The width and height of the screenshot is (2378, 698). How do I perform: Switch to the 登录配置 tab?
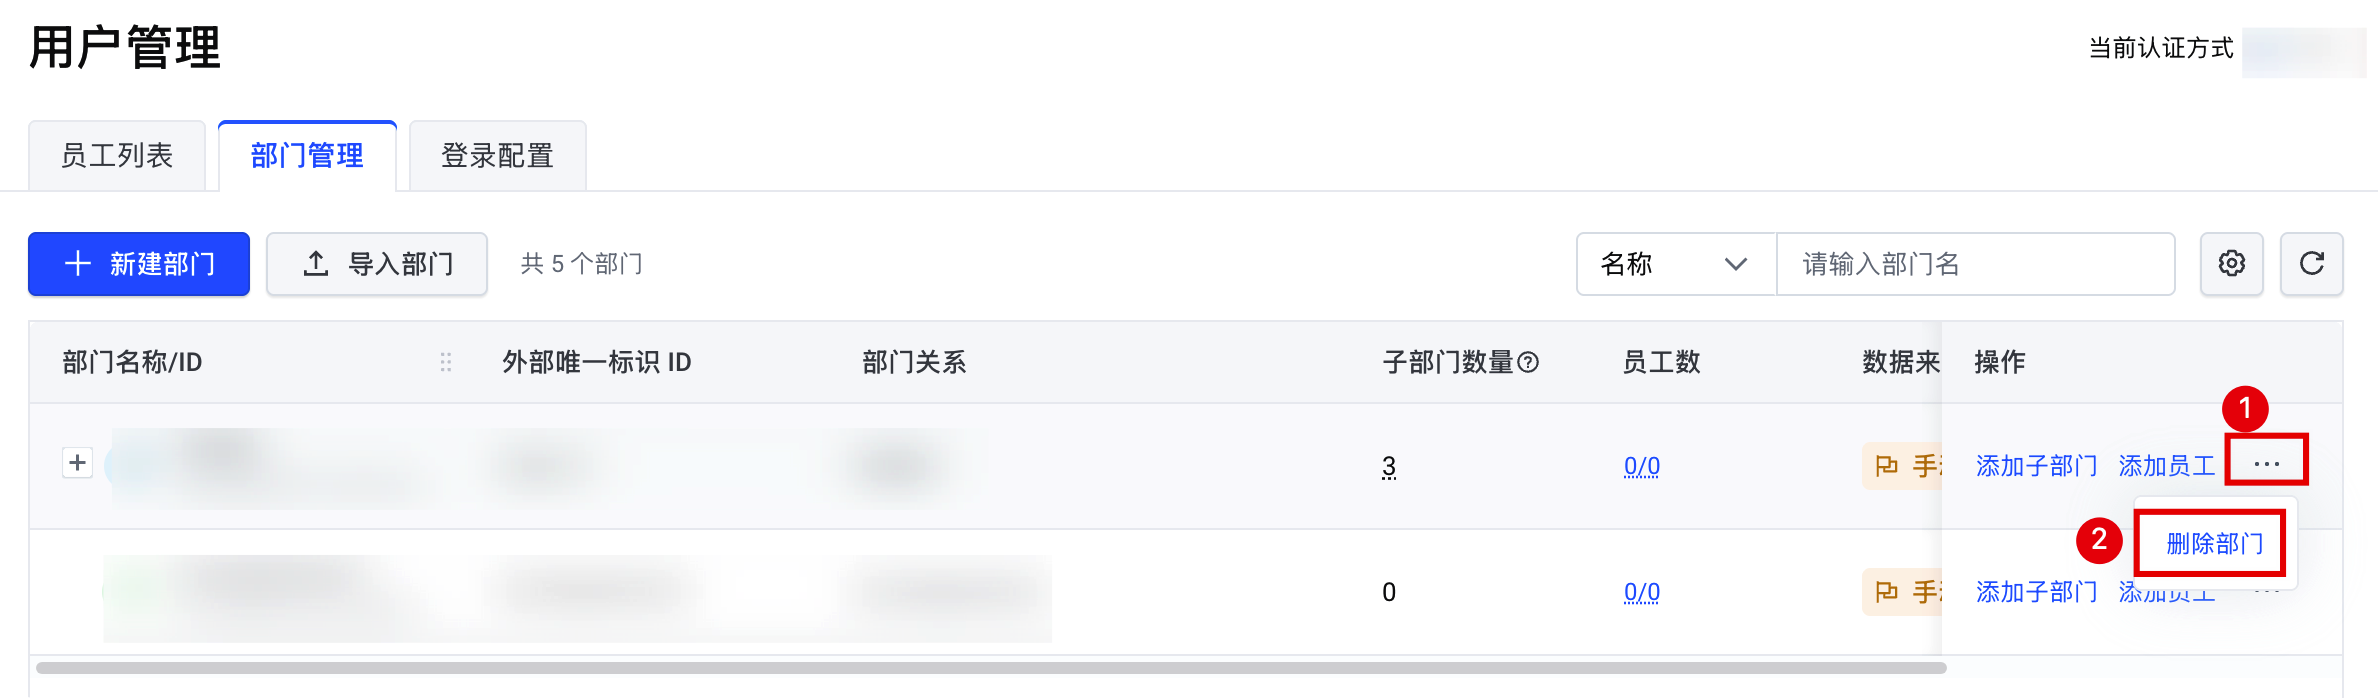coord(497,156)
